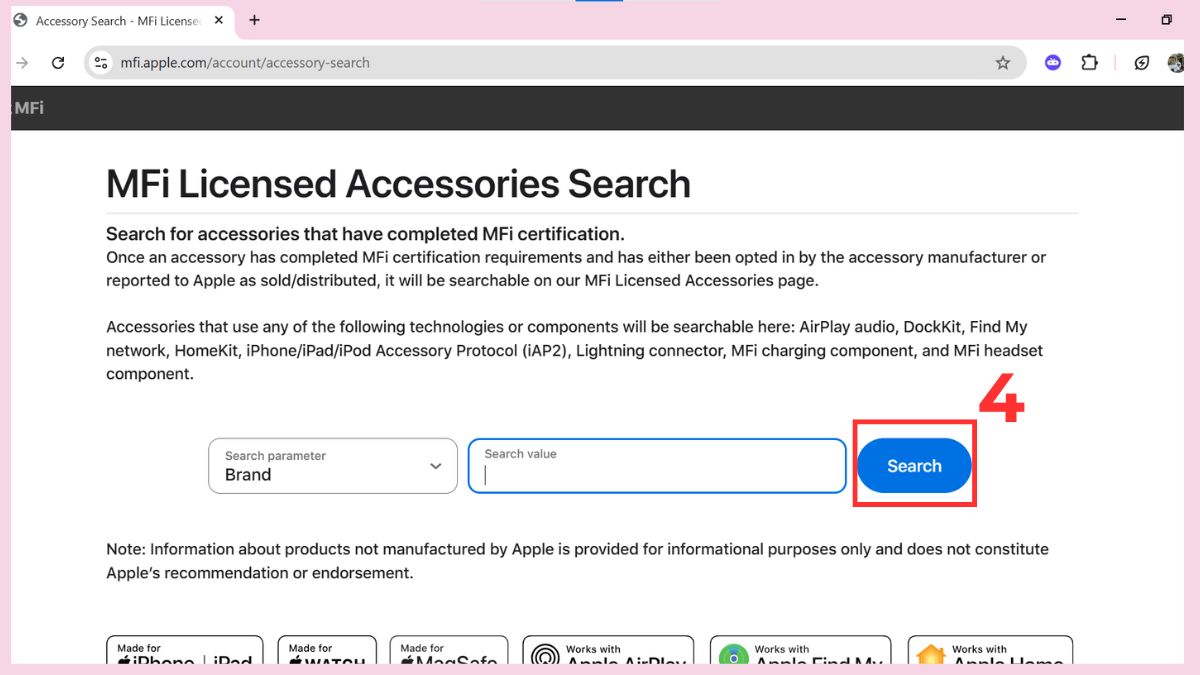Image resolution: width=1200 pixels, height=675 pixels.
Task: Click the browser forward arrow
Action: coord(22,62)
